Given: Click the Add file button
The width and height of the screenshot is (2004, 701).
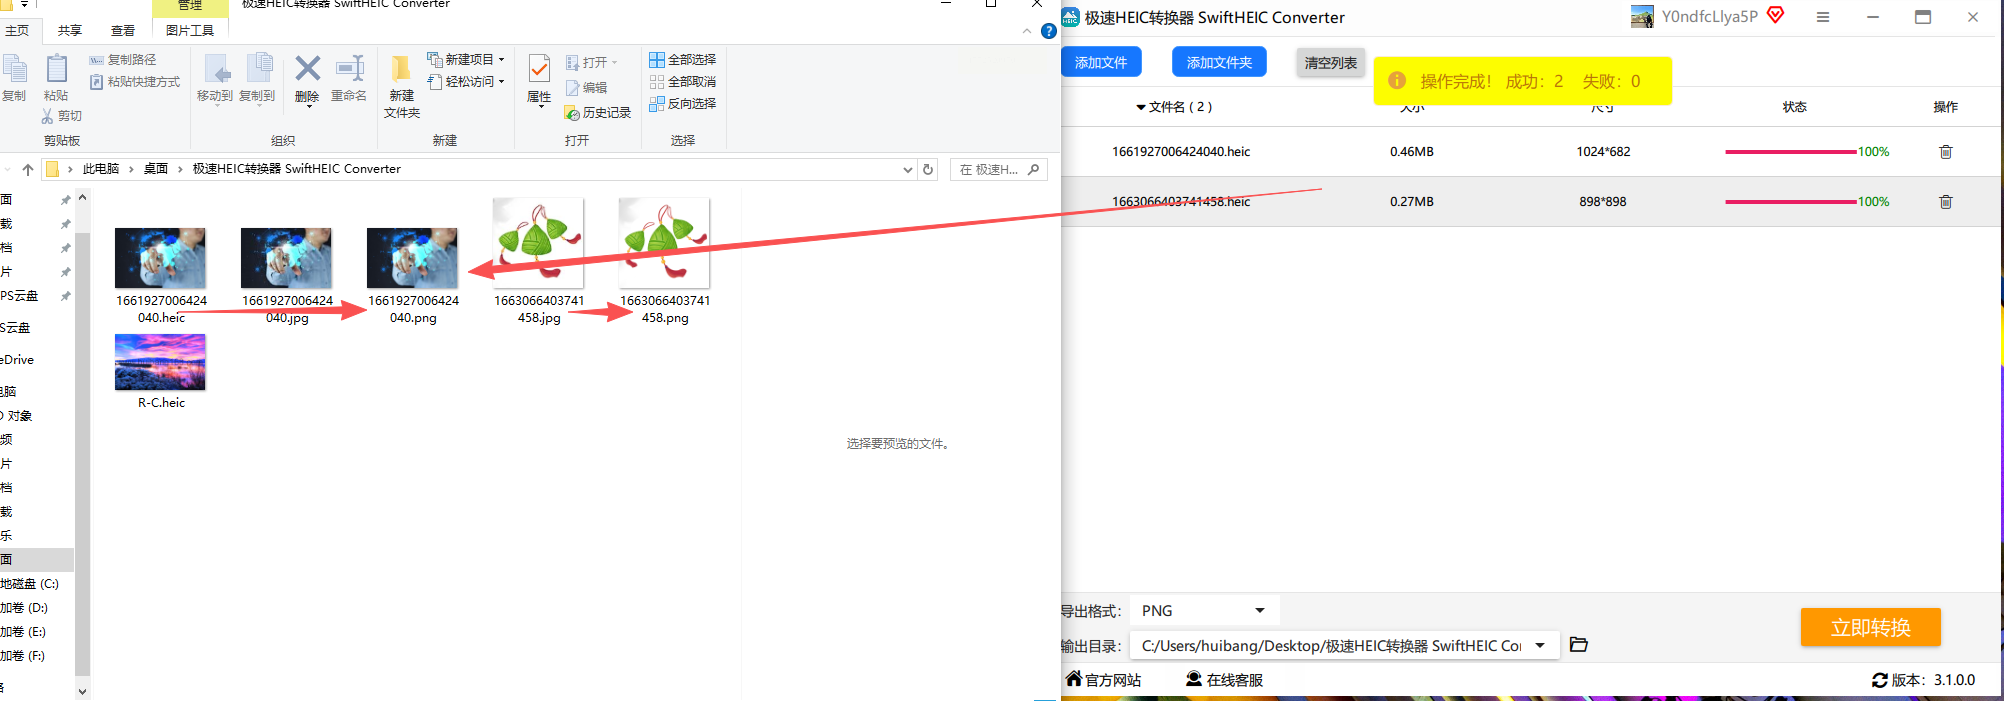Looking at the screenshot, I should tap(1101, 62).
